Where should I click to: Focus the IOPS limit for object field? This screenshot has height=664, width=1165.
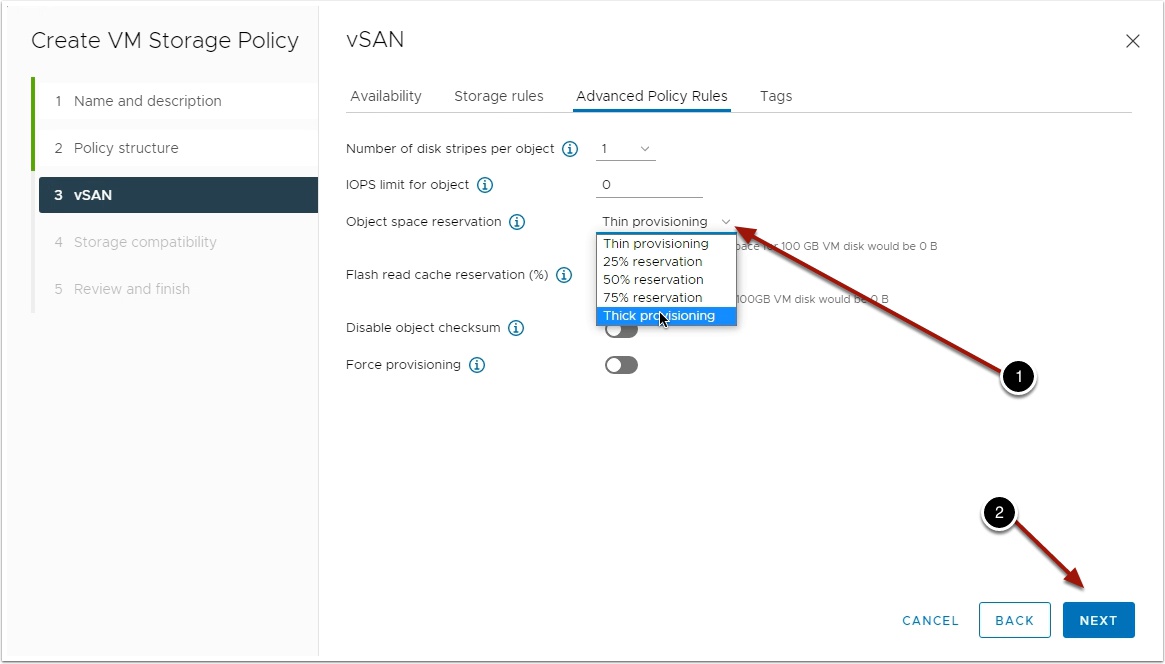(649, 185)
